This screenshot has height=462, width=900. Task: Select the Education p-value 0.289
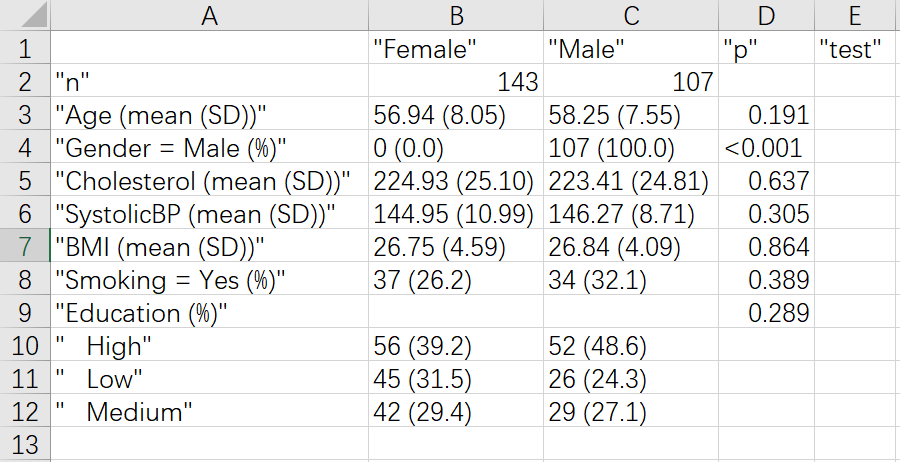click(766, 313)
